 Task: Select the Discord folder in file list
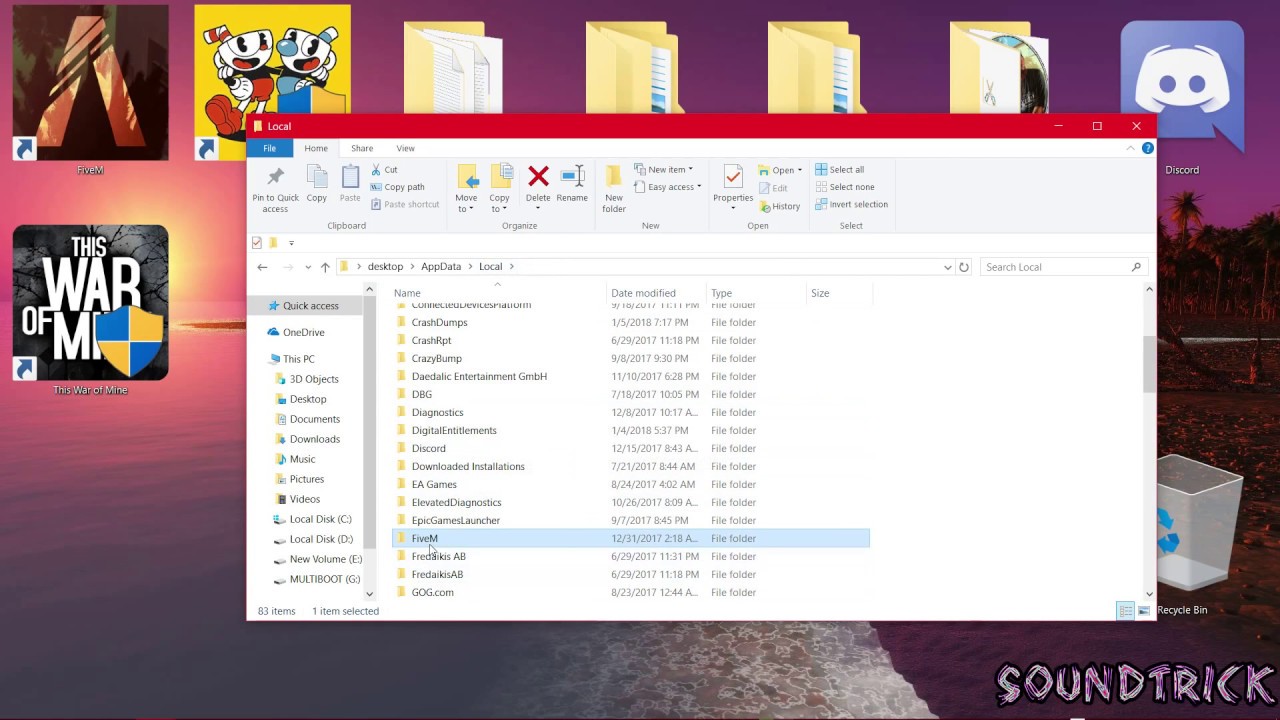(x=631, y=448)
